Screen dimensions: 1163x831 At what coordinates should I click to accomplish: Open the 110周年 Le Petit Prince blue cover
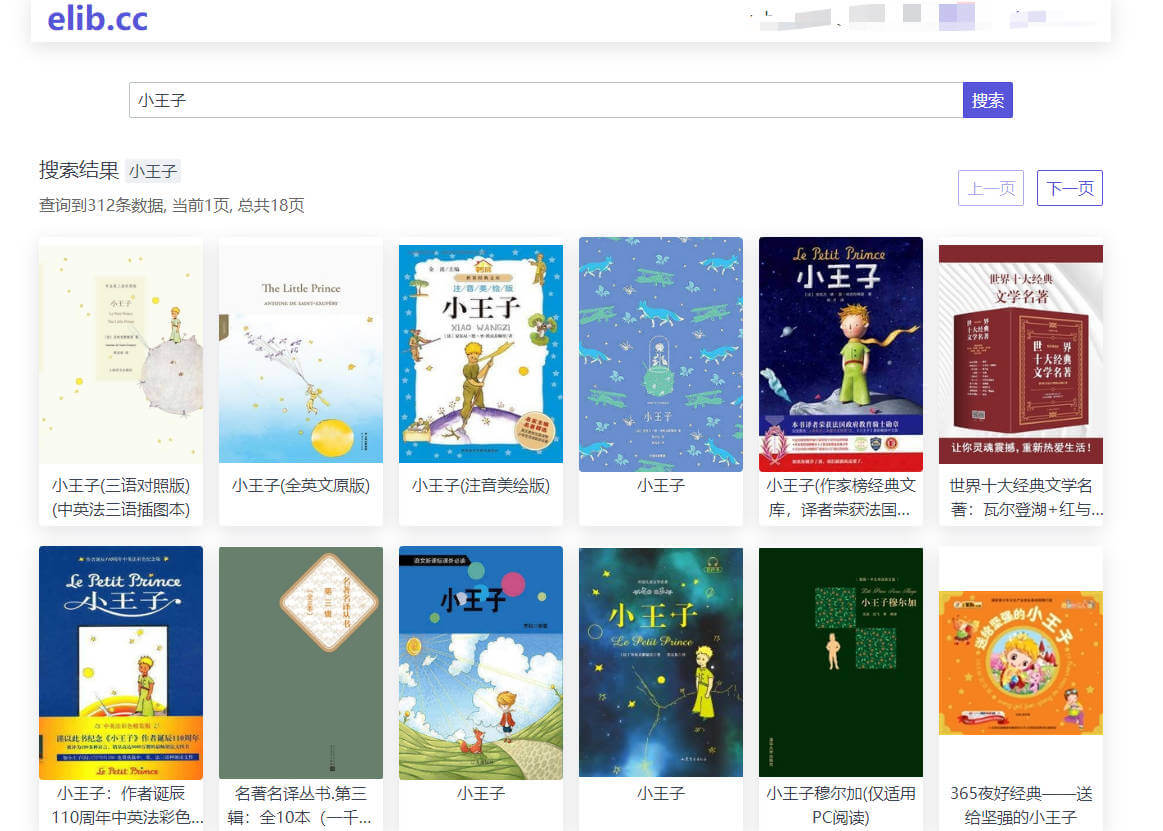(121, 663)
